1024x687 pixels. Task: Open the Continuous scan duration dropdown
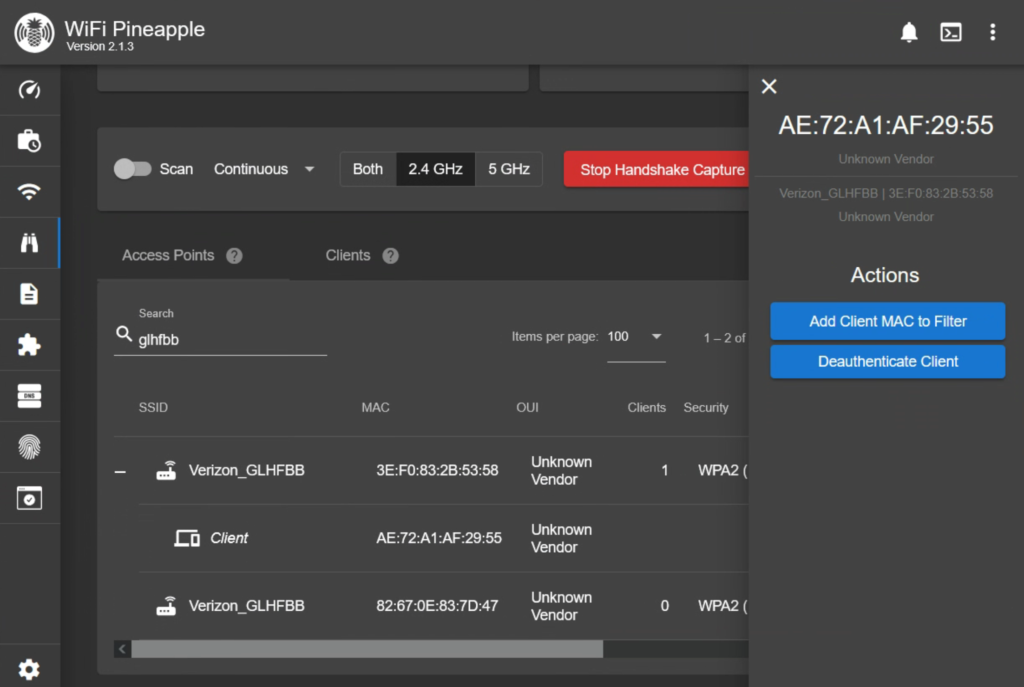pyautogui.click(x=264, y=169)
